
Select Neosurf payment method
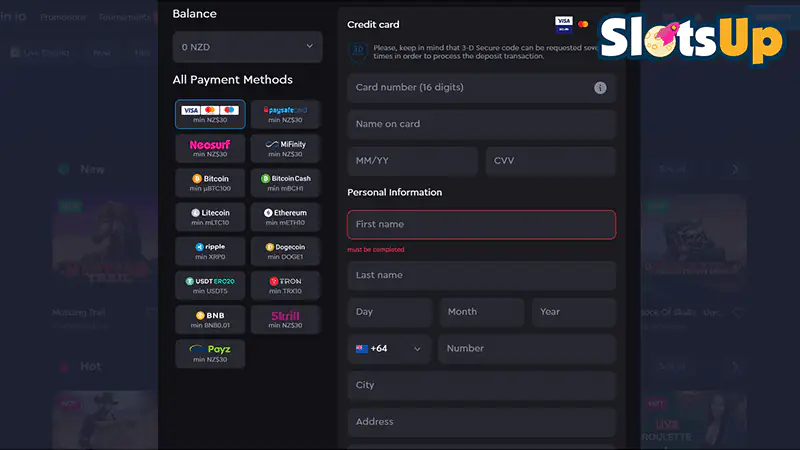pos(210,148)
